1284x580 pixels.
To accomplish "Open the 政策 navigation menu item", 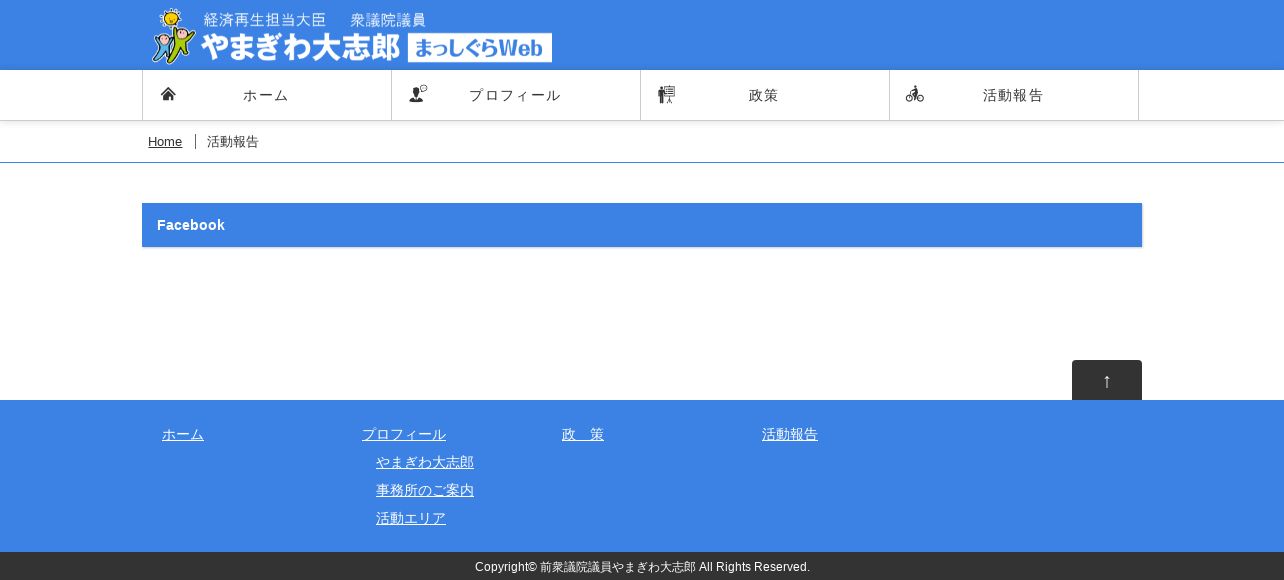I will [x=765, y=95].
